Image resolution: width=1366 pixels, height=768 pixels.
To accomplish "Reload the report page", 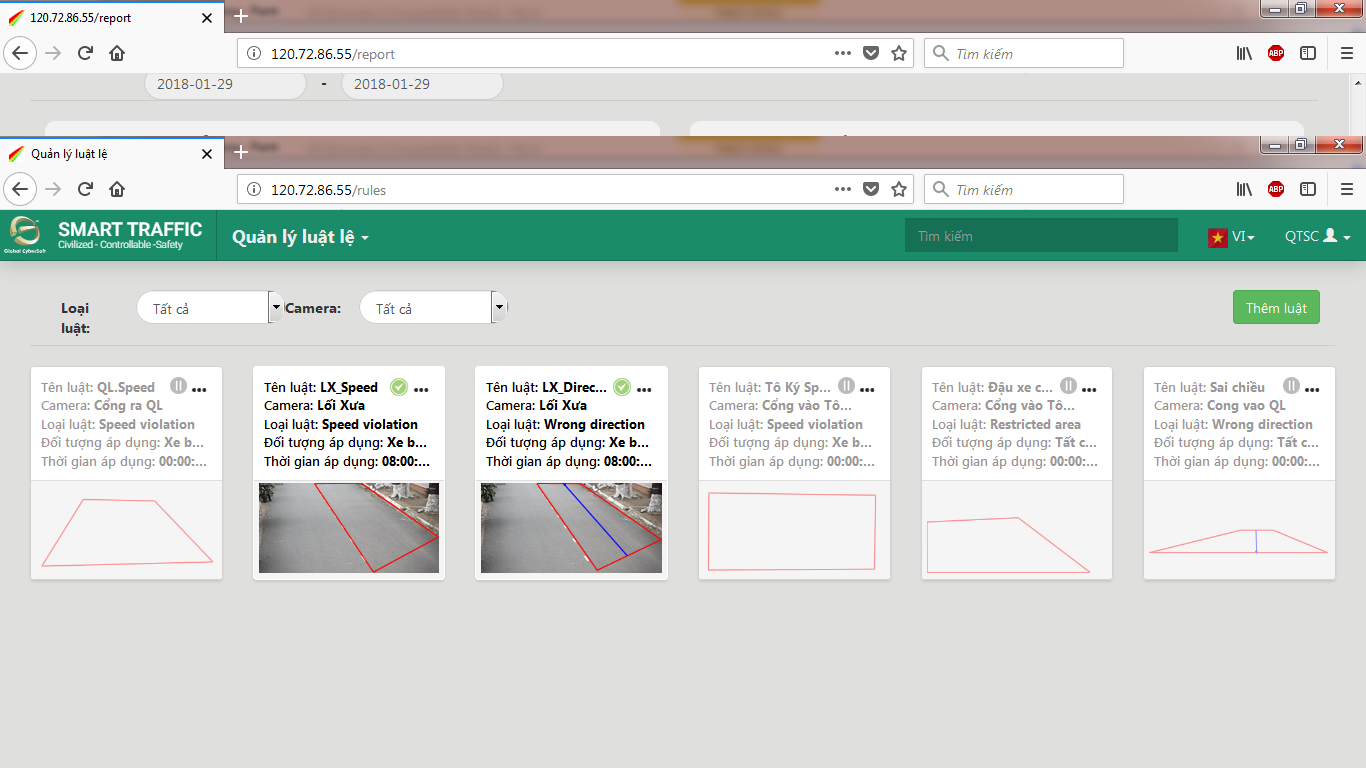I will 86,53.
